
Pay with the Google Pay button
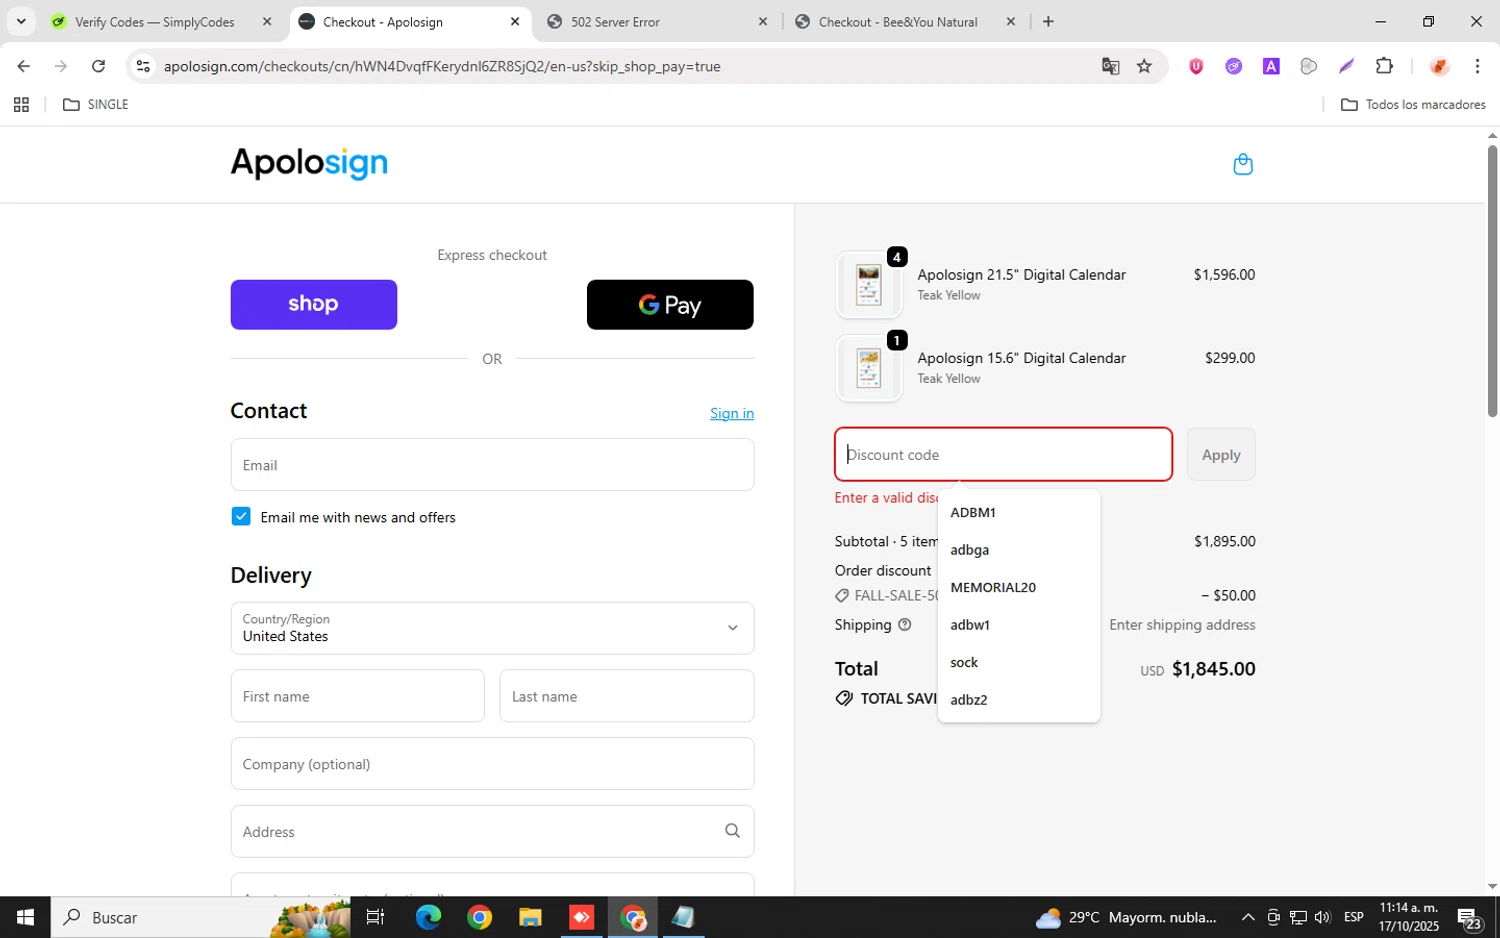coord(670,304)
